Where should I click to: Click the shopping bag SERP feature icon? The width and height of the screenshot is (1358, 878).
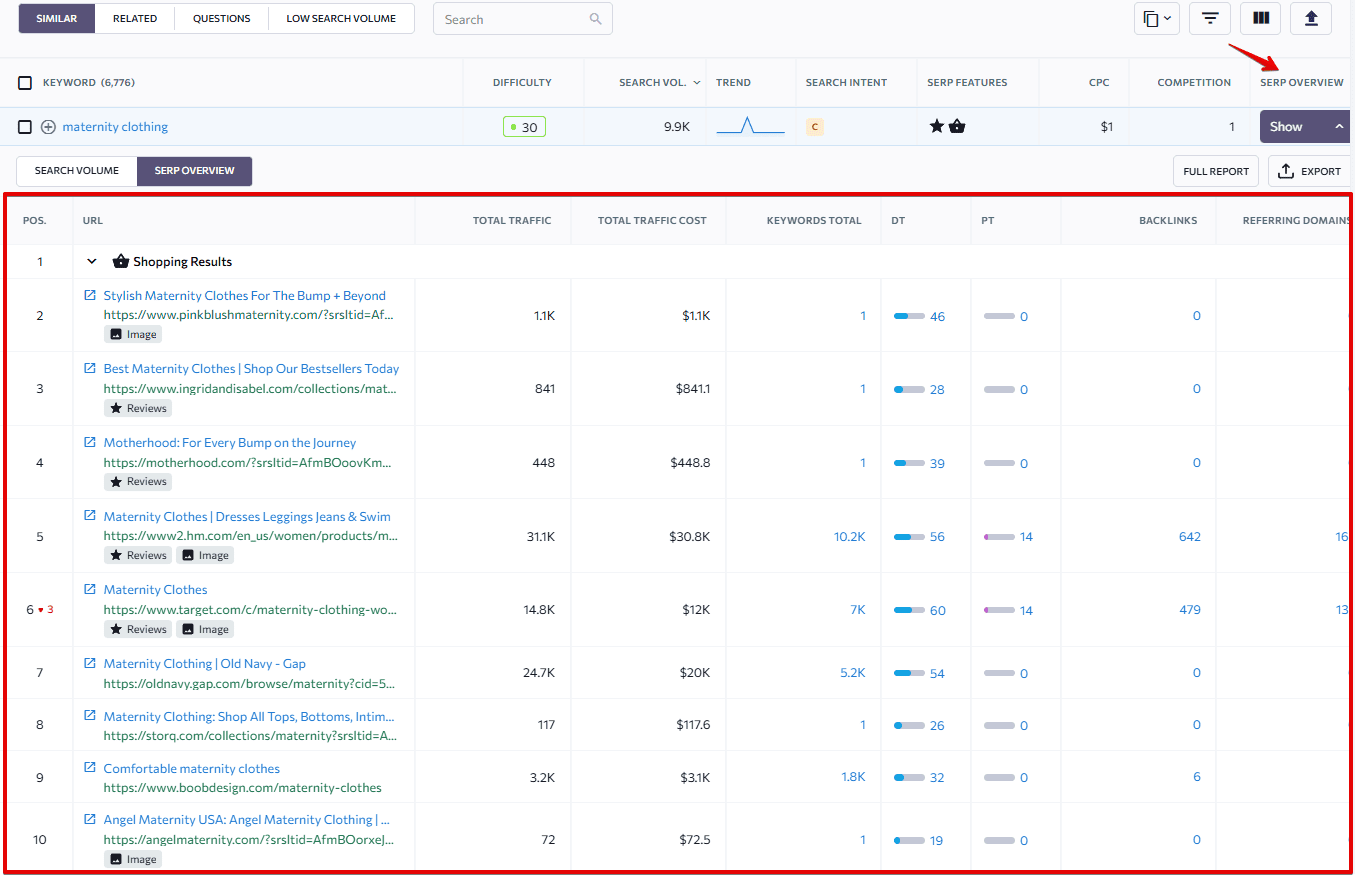pos(958,126)
